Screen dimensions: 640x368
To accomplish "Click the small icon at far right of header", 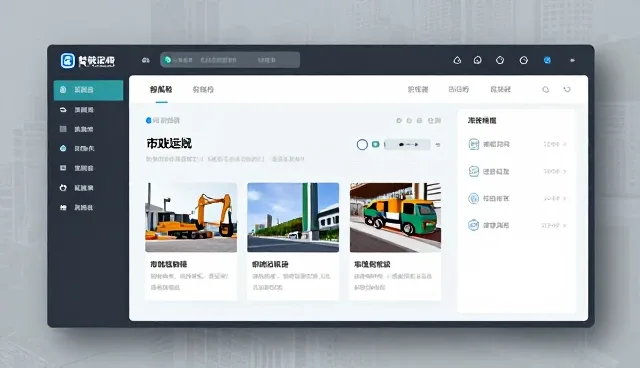I will (572, 60).
